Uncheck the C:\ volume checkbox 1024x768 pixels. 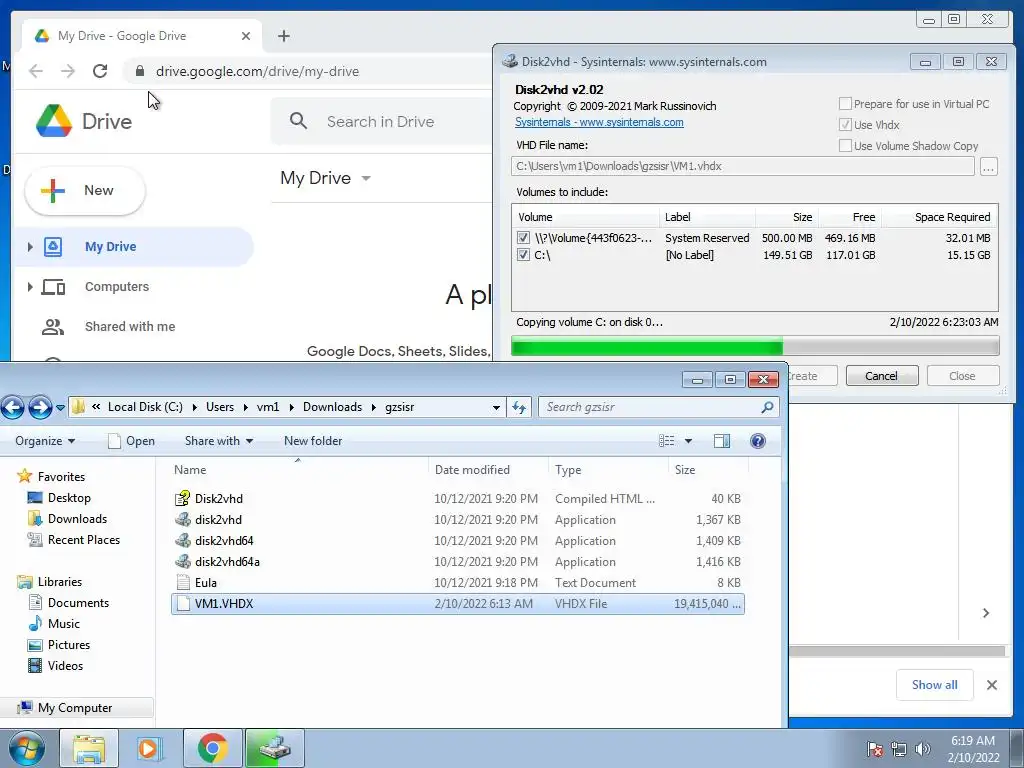pyautogui.click(x=523, y=255)
